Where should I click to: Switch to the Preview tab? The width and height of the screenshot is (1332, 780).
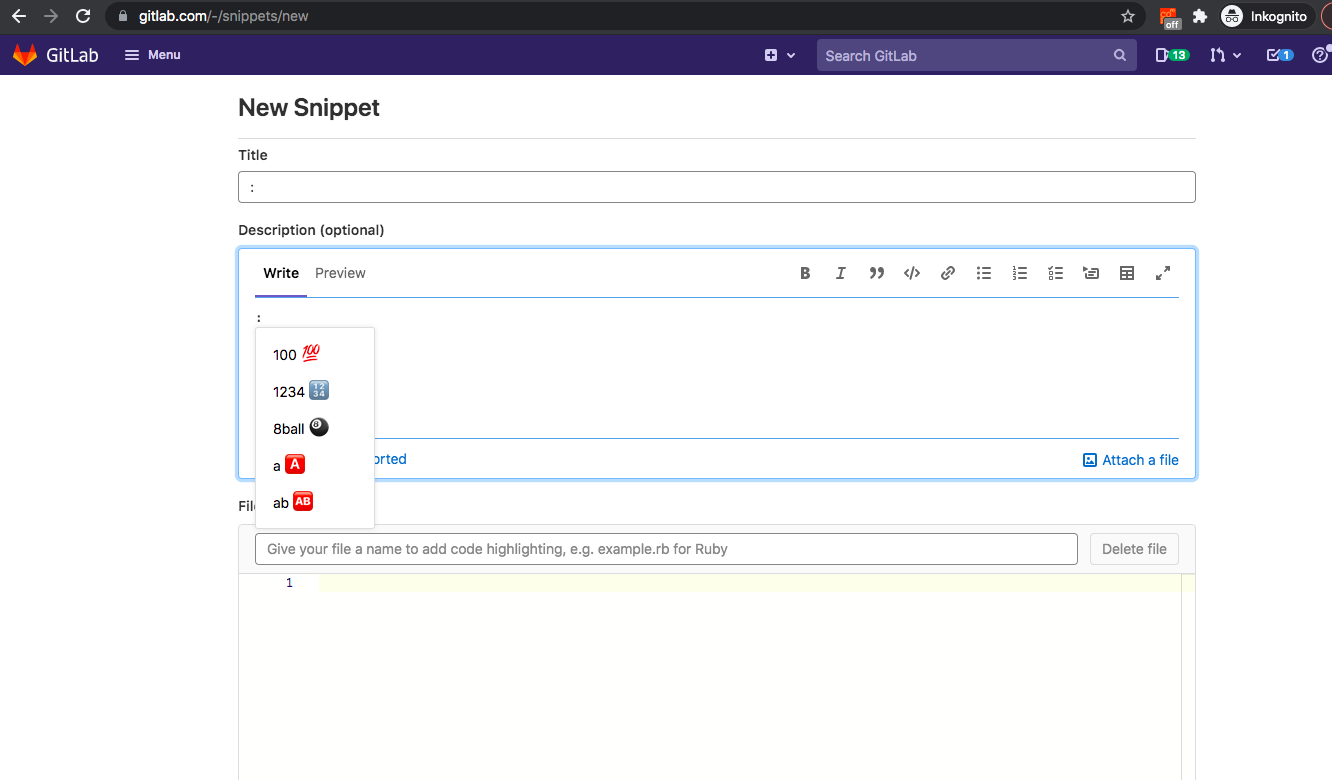tap(340, 273)
